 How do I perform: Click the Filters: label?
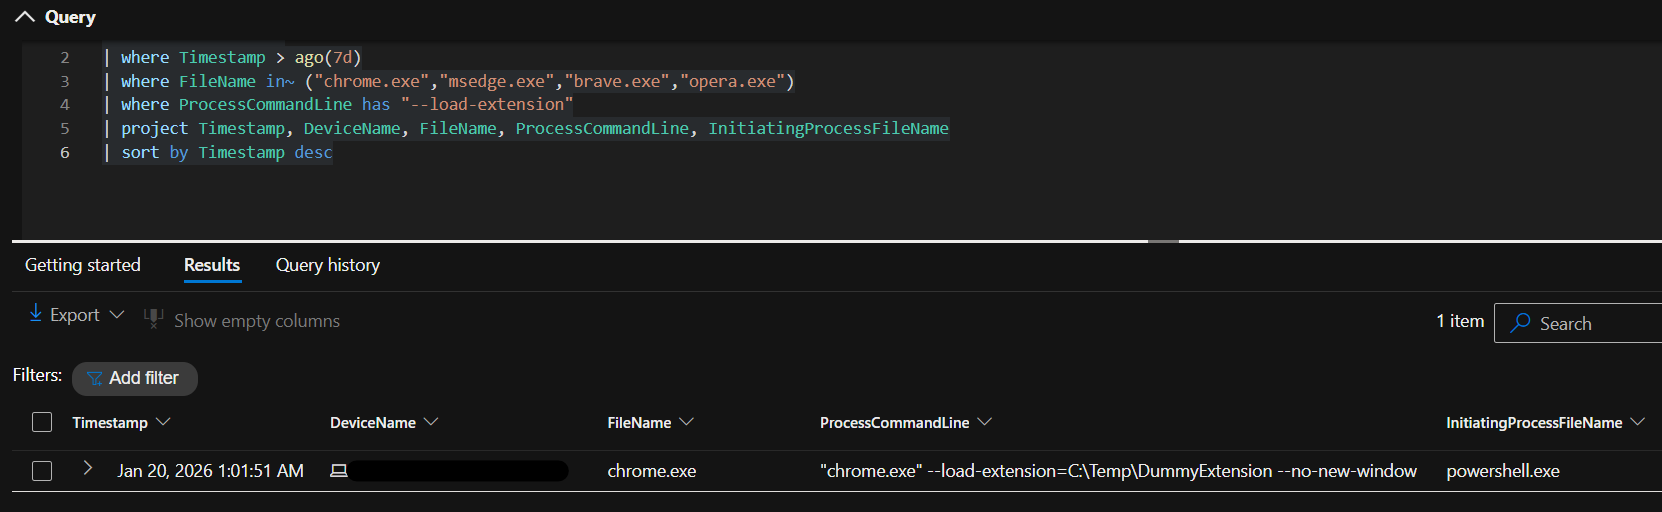[x=37, y=375]
